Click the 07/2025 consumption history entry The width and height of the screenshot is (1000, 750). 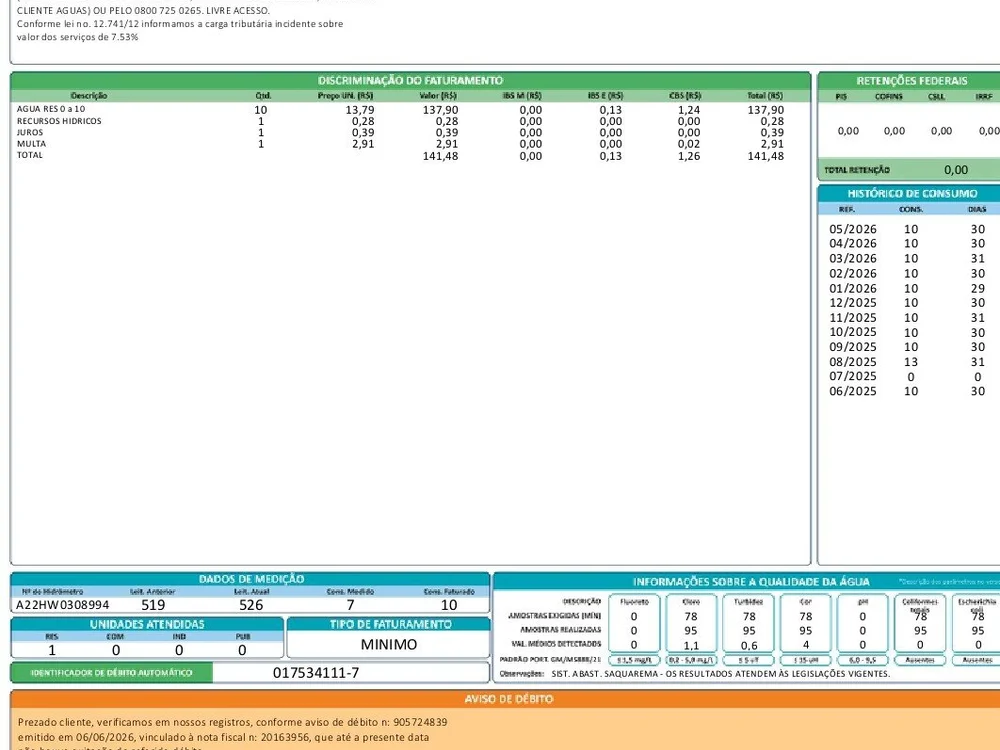(x=907, y=377)
